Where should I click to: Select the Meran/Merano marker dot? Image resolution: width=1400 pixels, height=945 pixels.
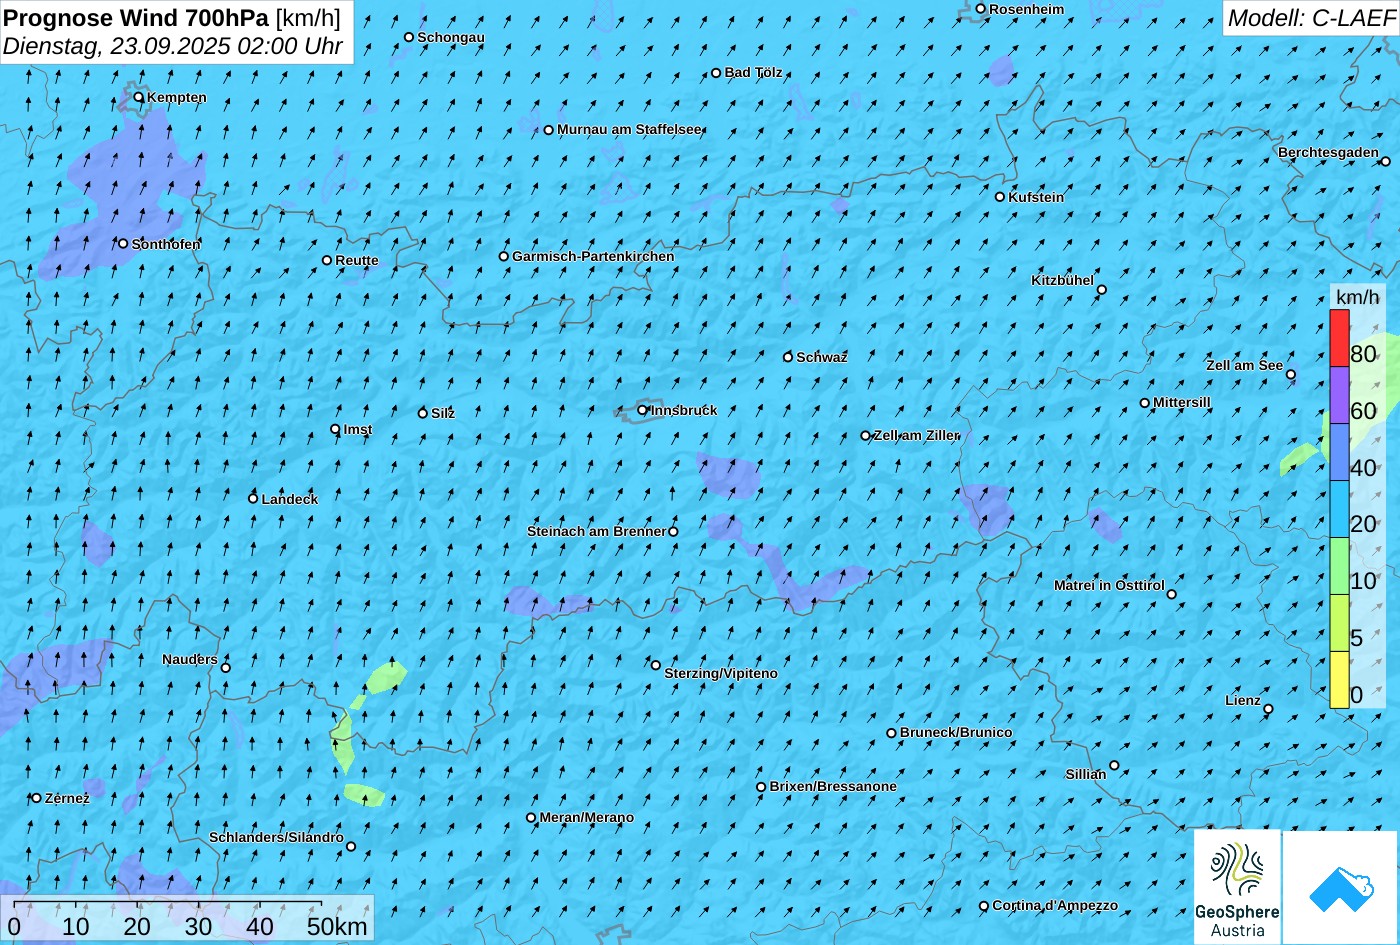531,818
